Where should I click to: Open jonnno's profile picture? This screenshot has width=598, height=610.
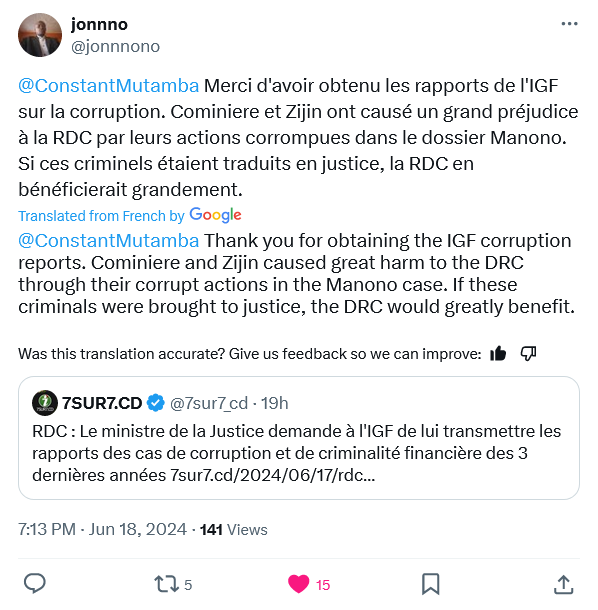tap(40, 35)
